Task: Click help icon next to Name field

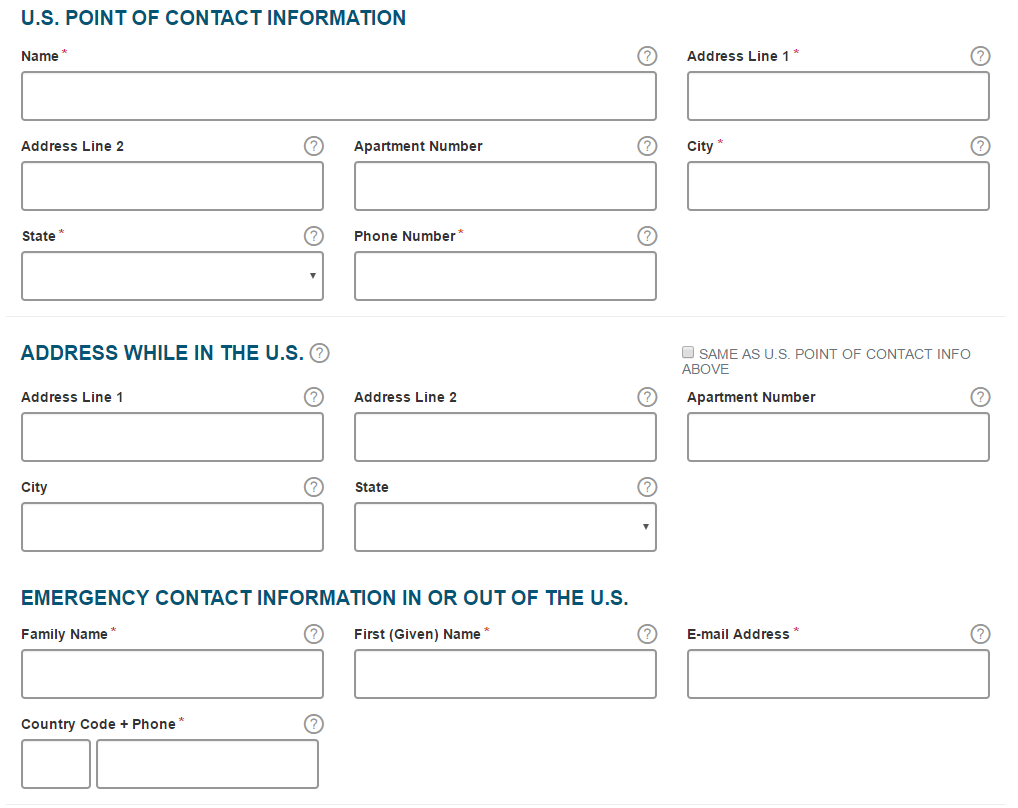Action: (x=647, y=56)
